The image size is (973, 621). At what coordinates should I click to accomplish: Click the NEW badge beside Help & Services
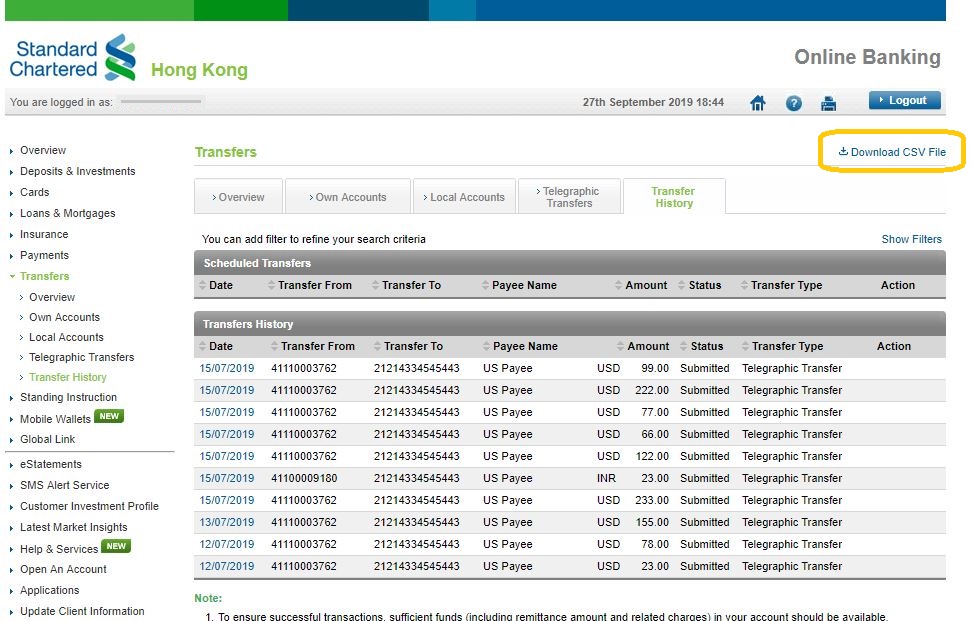tap(115, 548)
